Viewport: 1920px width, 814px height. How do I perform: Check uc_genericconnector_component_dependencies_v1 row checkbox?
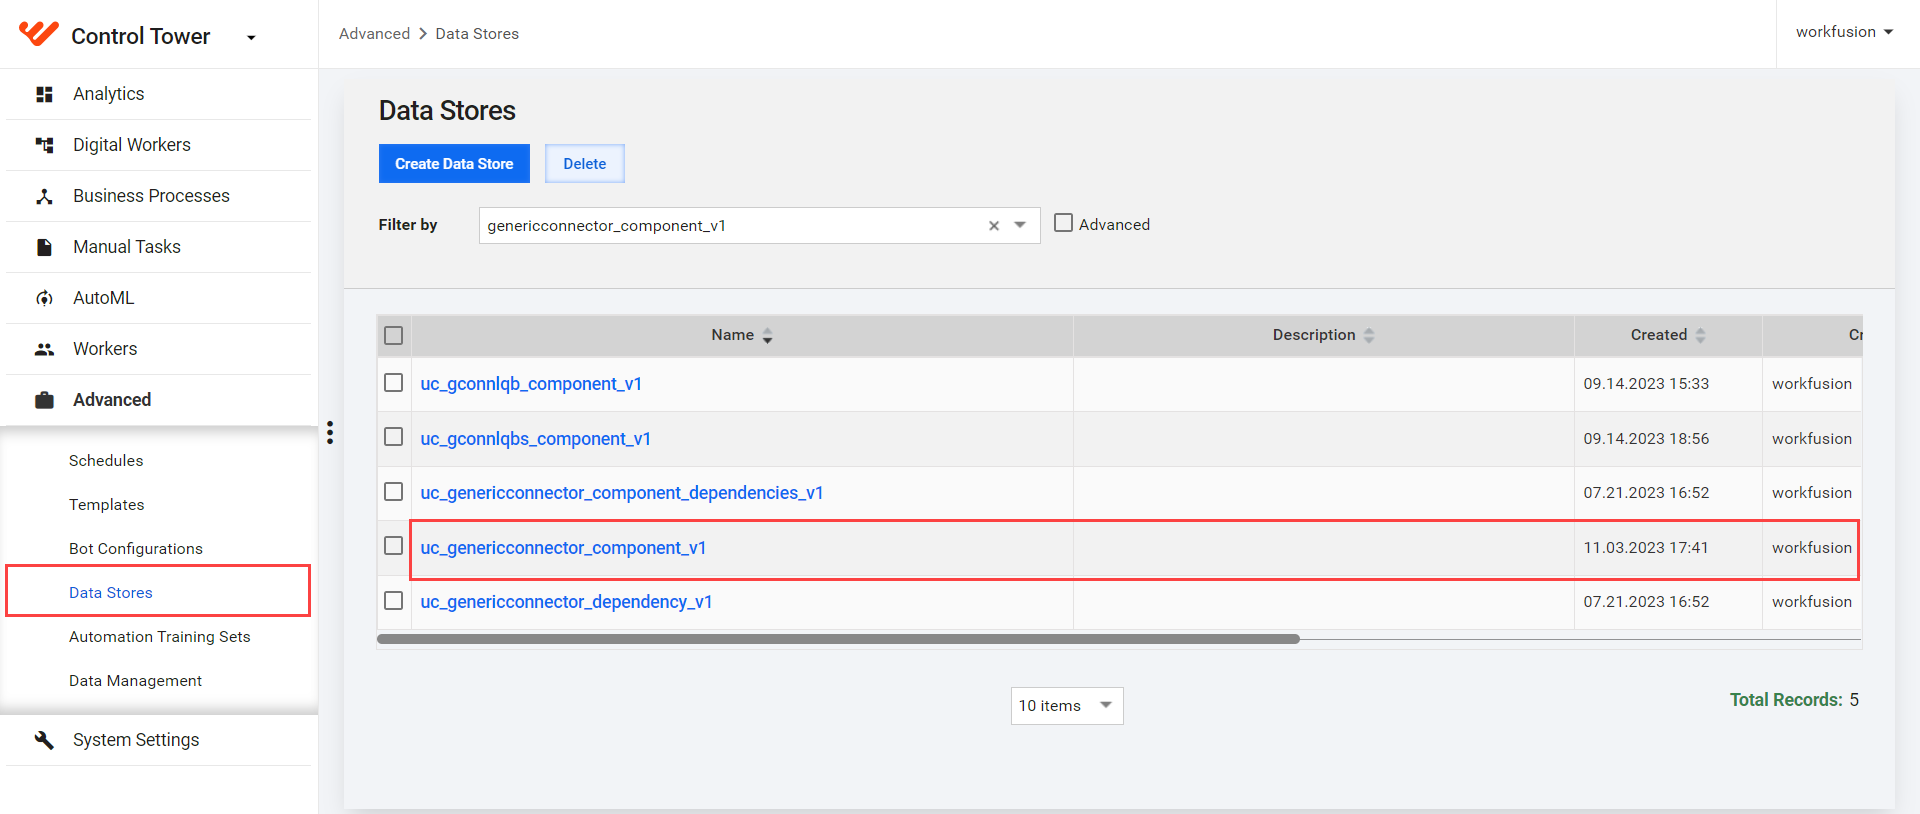(394, 492)
